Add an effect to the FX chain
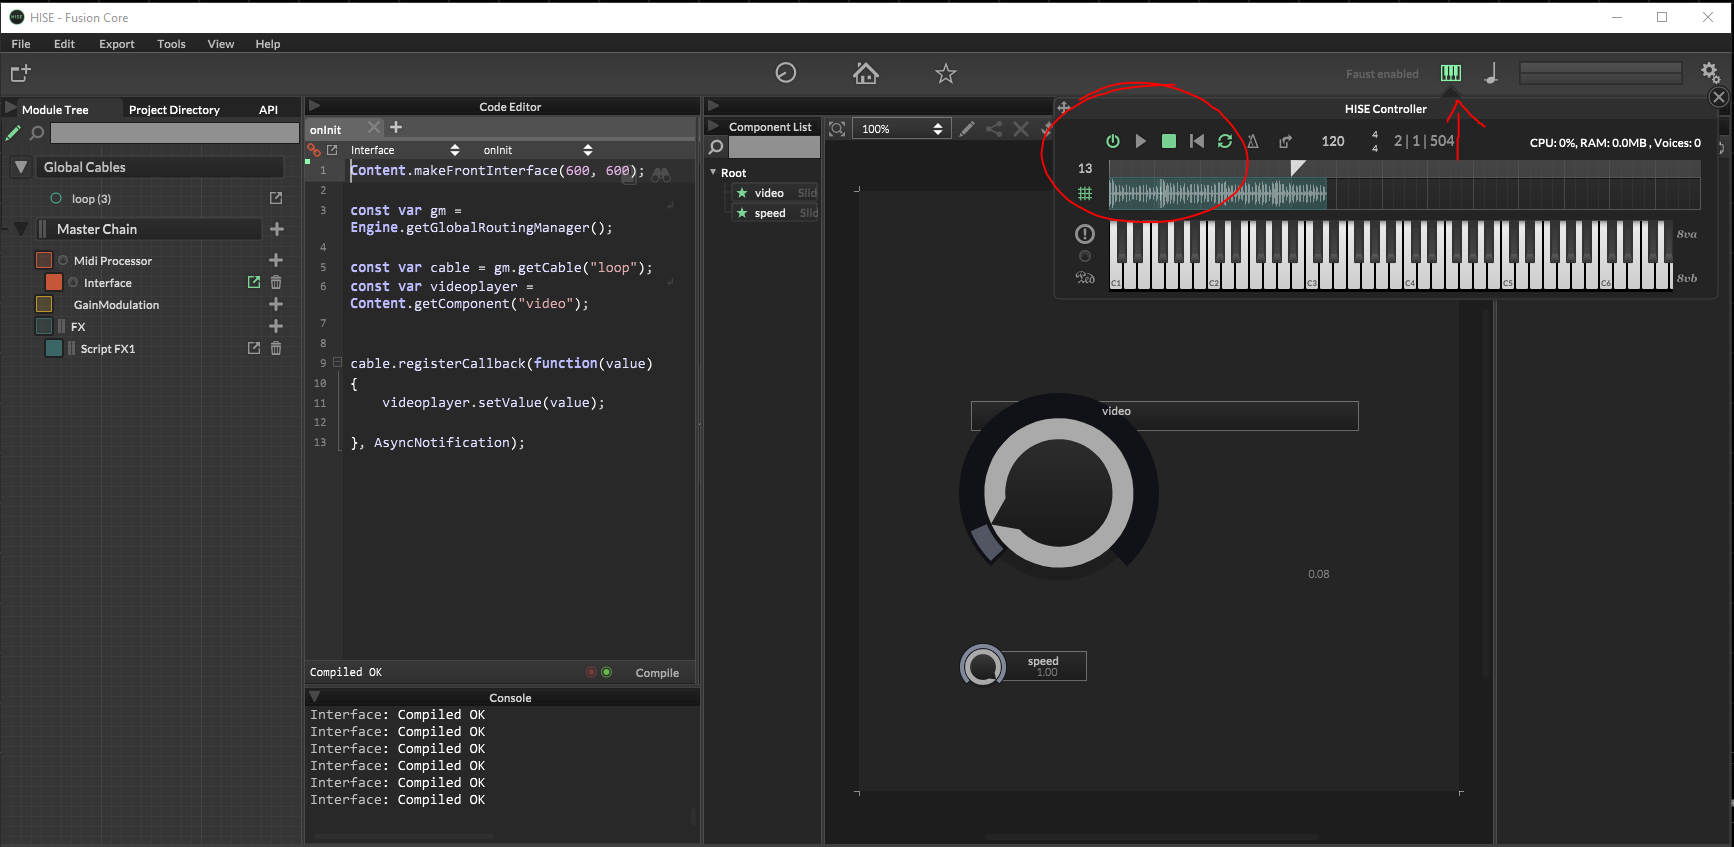This screenshot has height=847, width=1734. click(276, 326)
